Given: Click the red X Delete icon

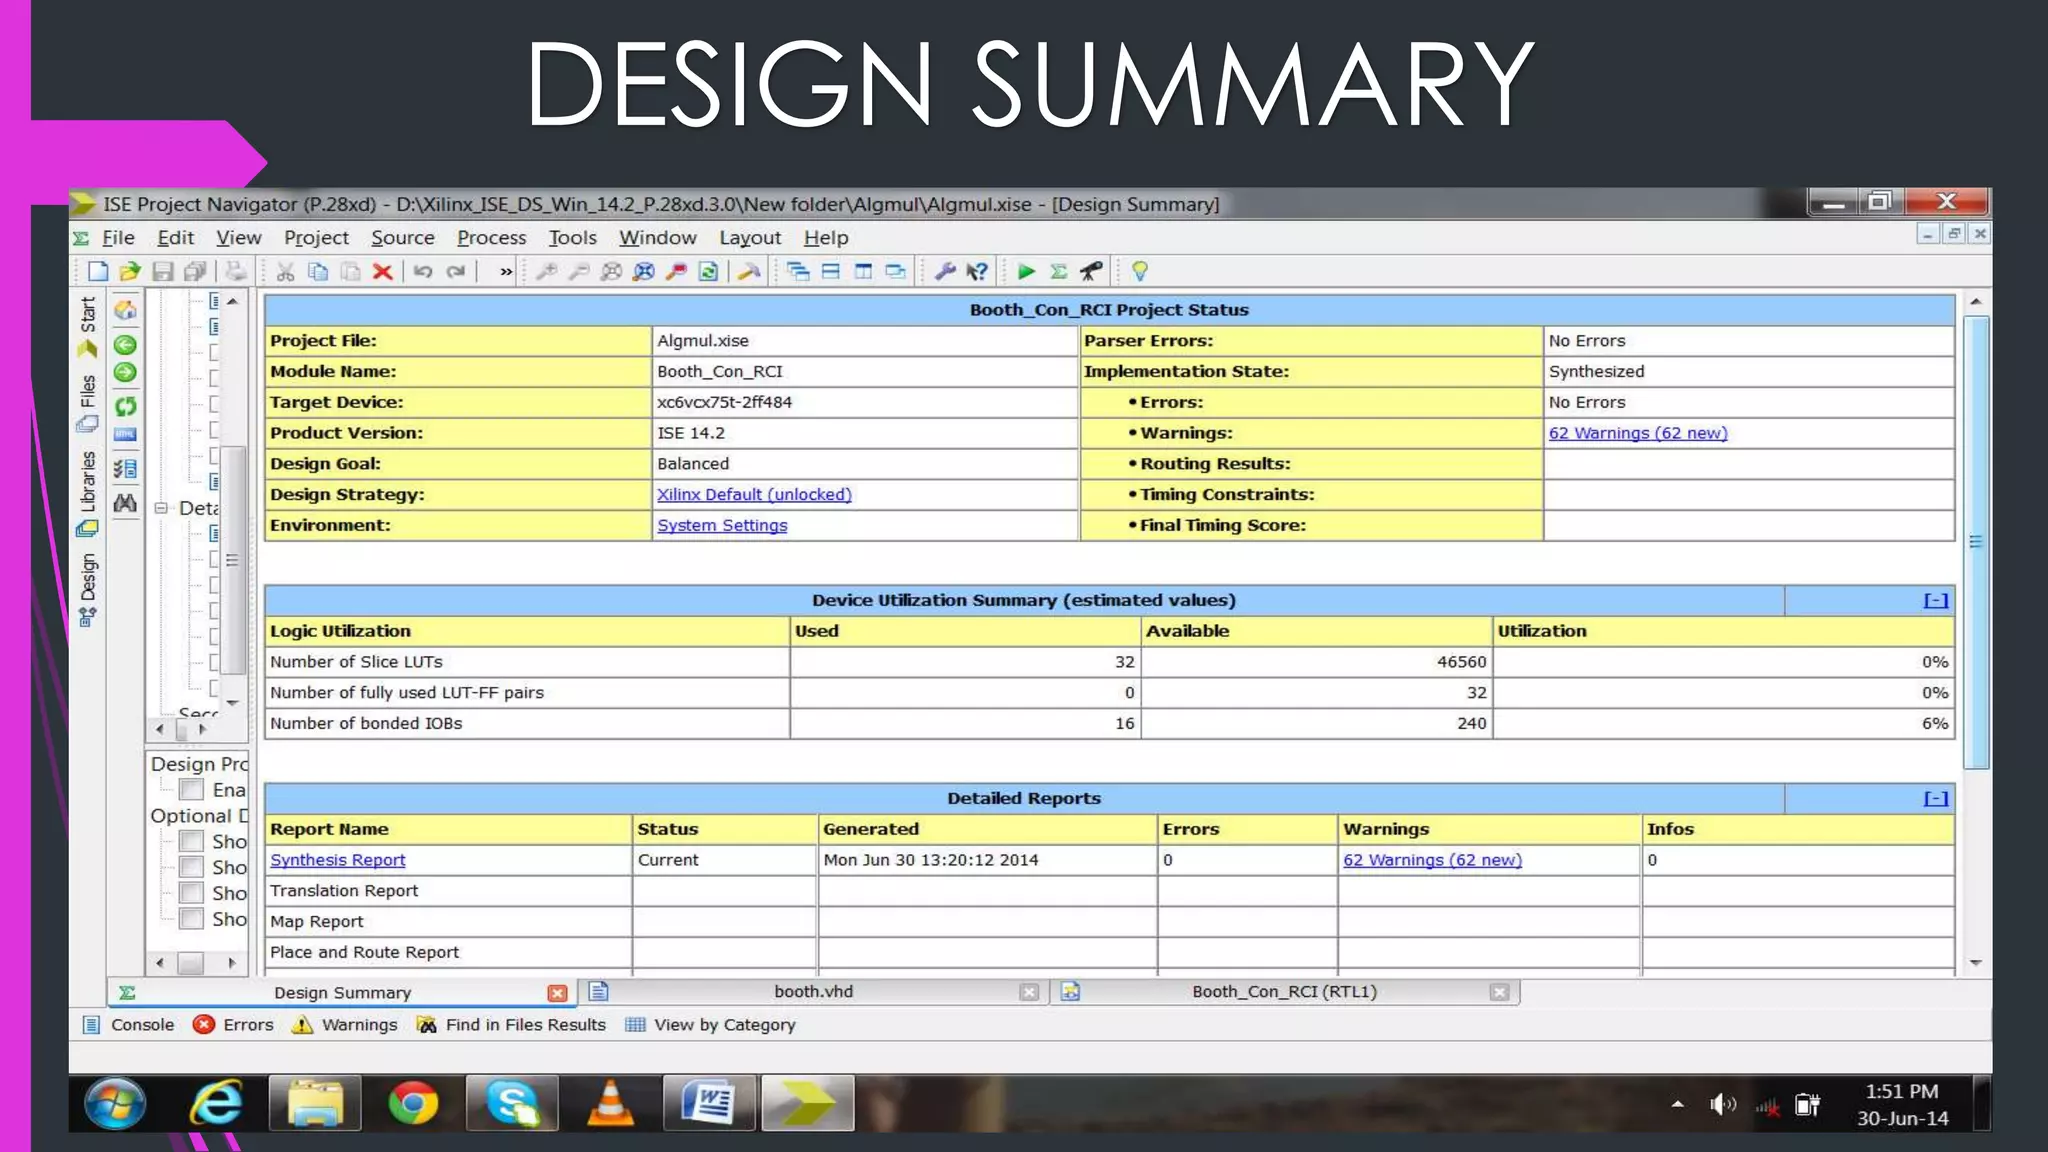Looking at the screenshot, I should pos(382,271).
